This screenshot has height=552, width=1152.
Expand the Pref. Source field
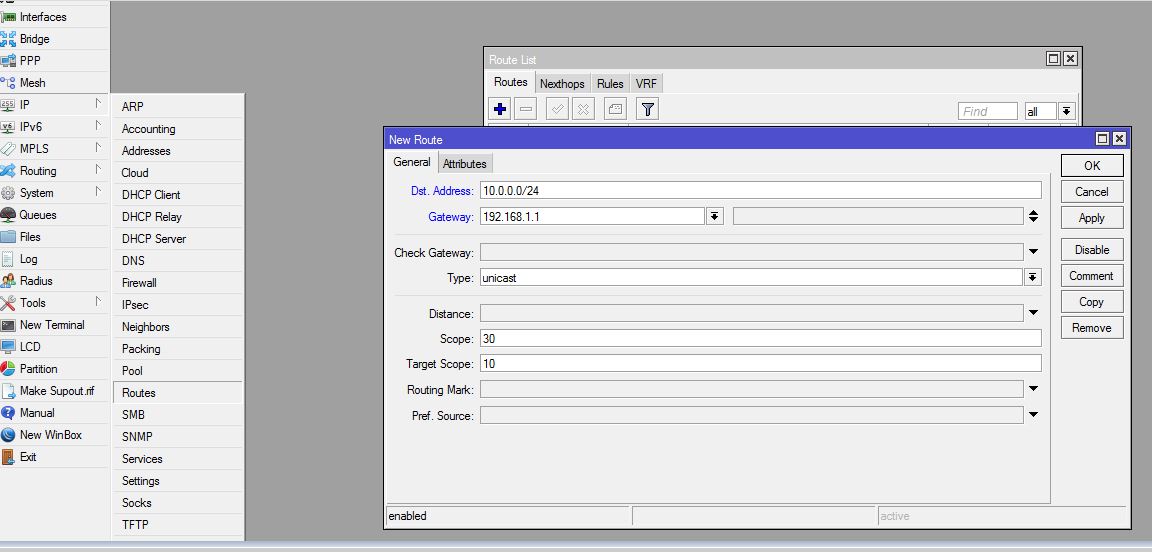1033,415
